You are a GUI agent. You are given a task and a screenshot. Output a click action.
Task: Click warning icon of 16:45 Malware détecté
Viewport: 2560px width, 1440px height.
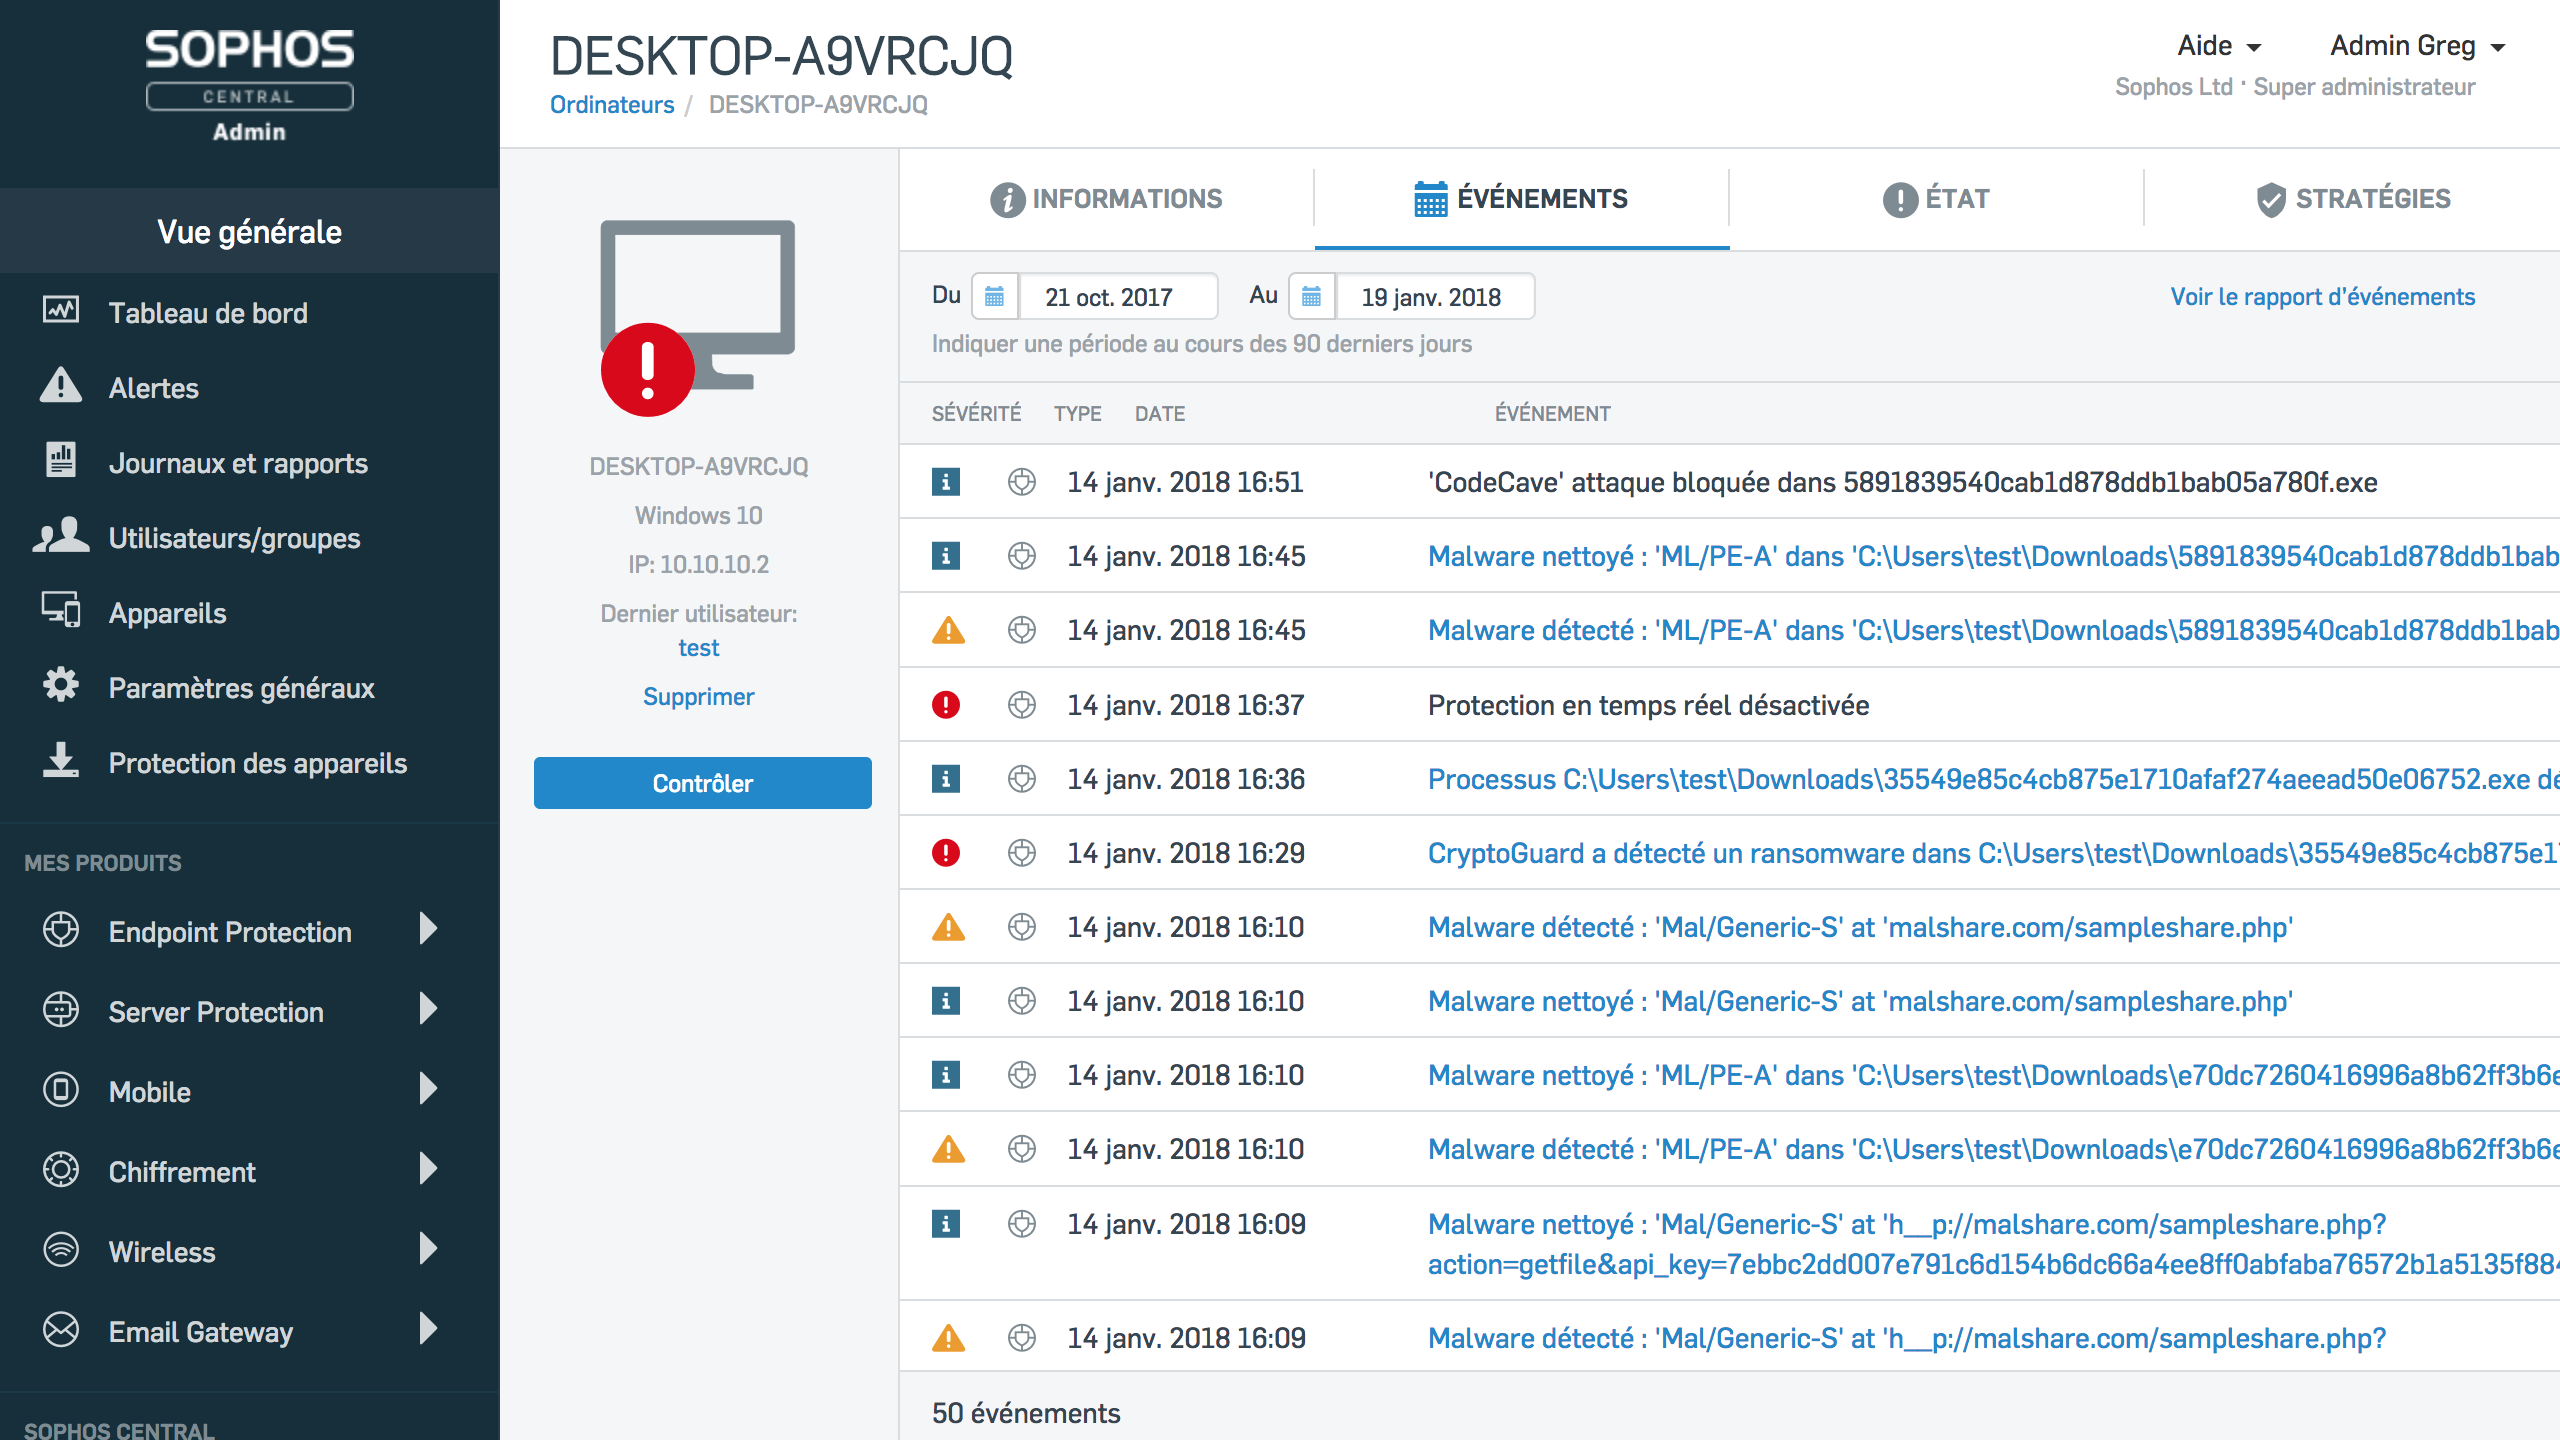948,630
